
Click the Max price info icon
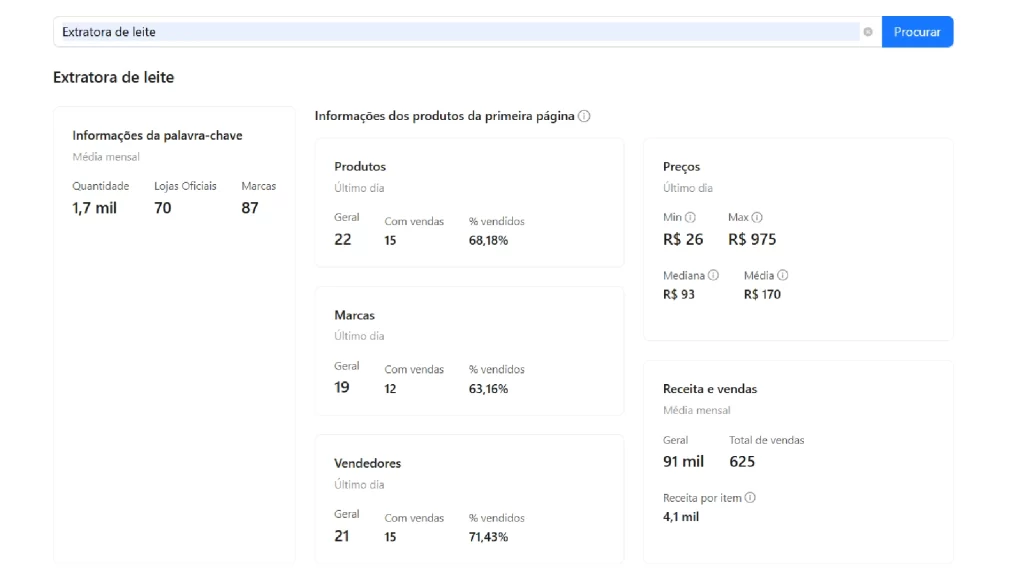click(x=757, y=217)
